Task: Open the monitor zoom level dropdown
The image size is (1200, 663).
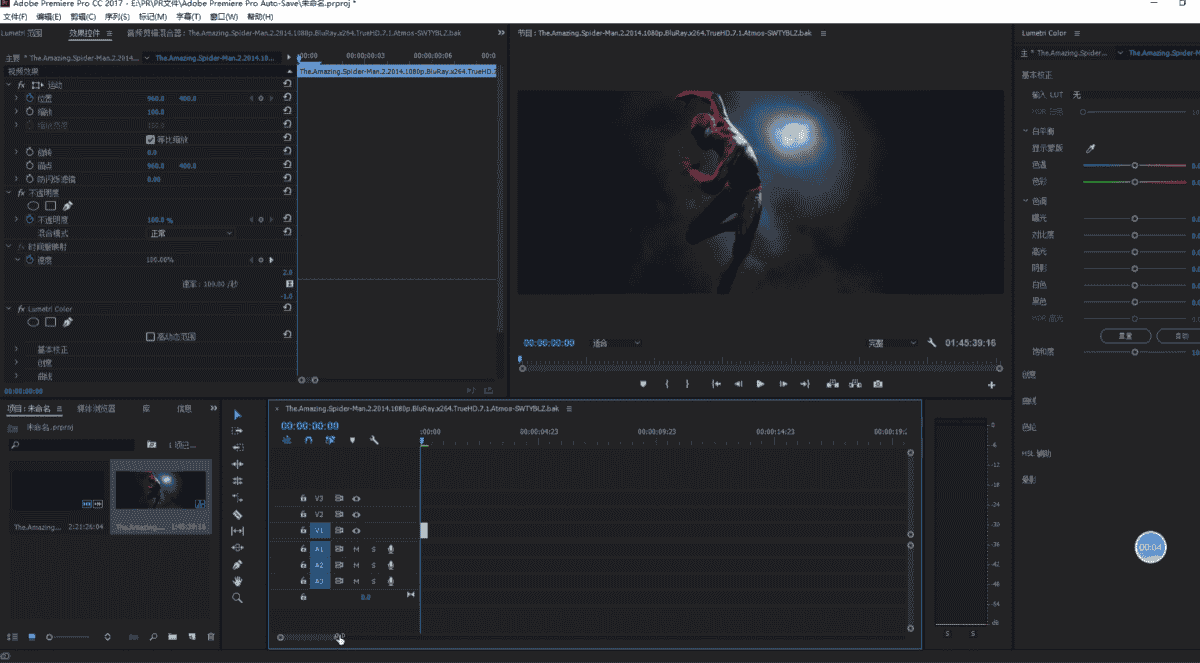Action: tap(615, 343)
